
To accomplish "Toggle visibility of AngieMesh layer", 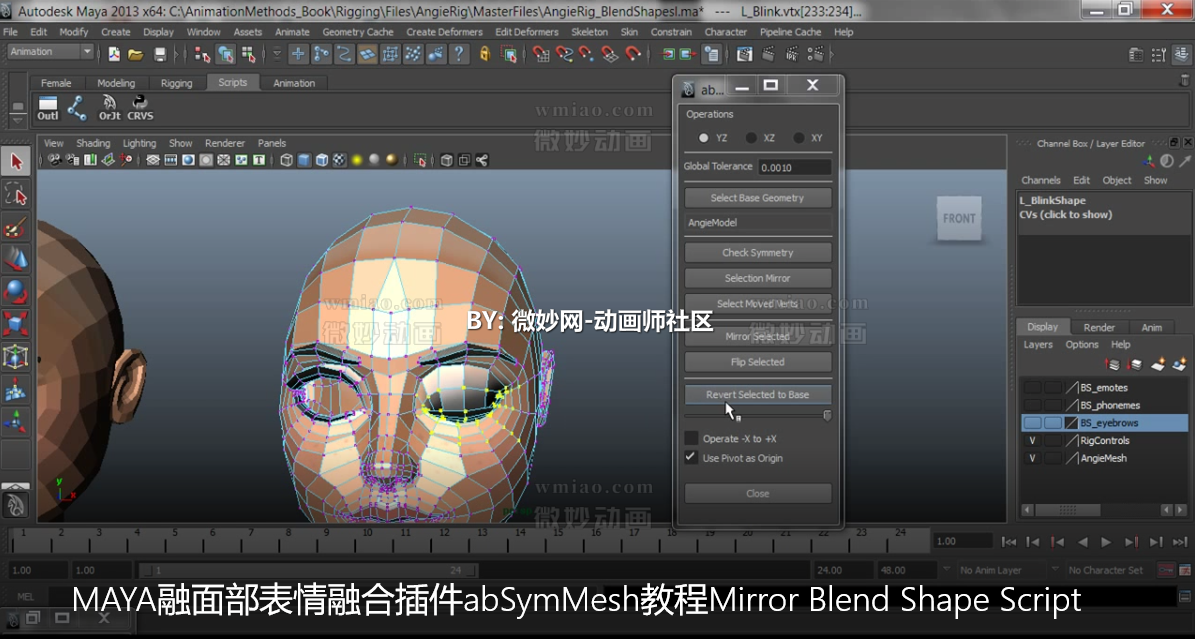I will 1033,458.
